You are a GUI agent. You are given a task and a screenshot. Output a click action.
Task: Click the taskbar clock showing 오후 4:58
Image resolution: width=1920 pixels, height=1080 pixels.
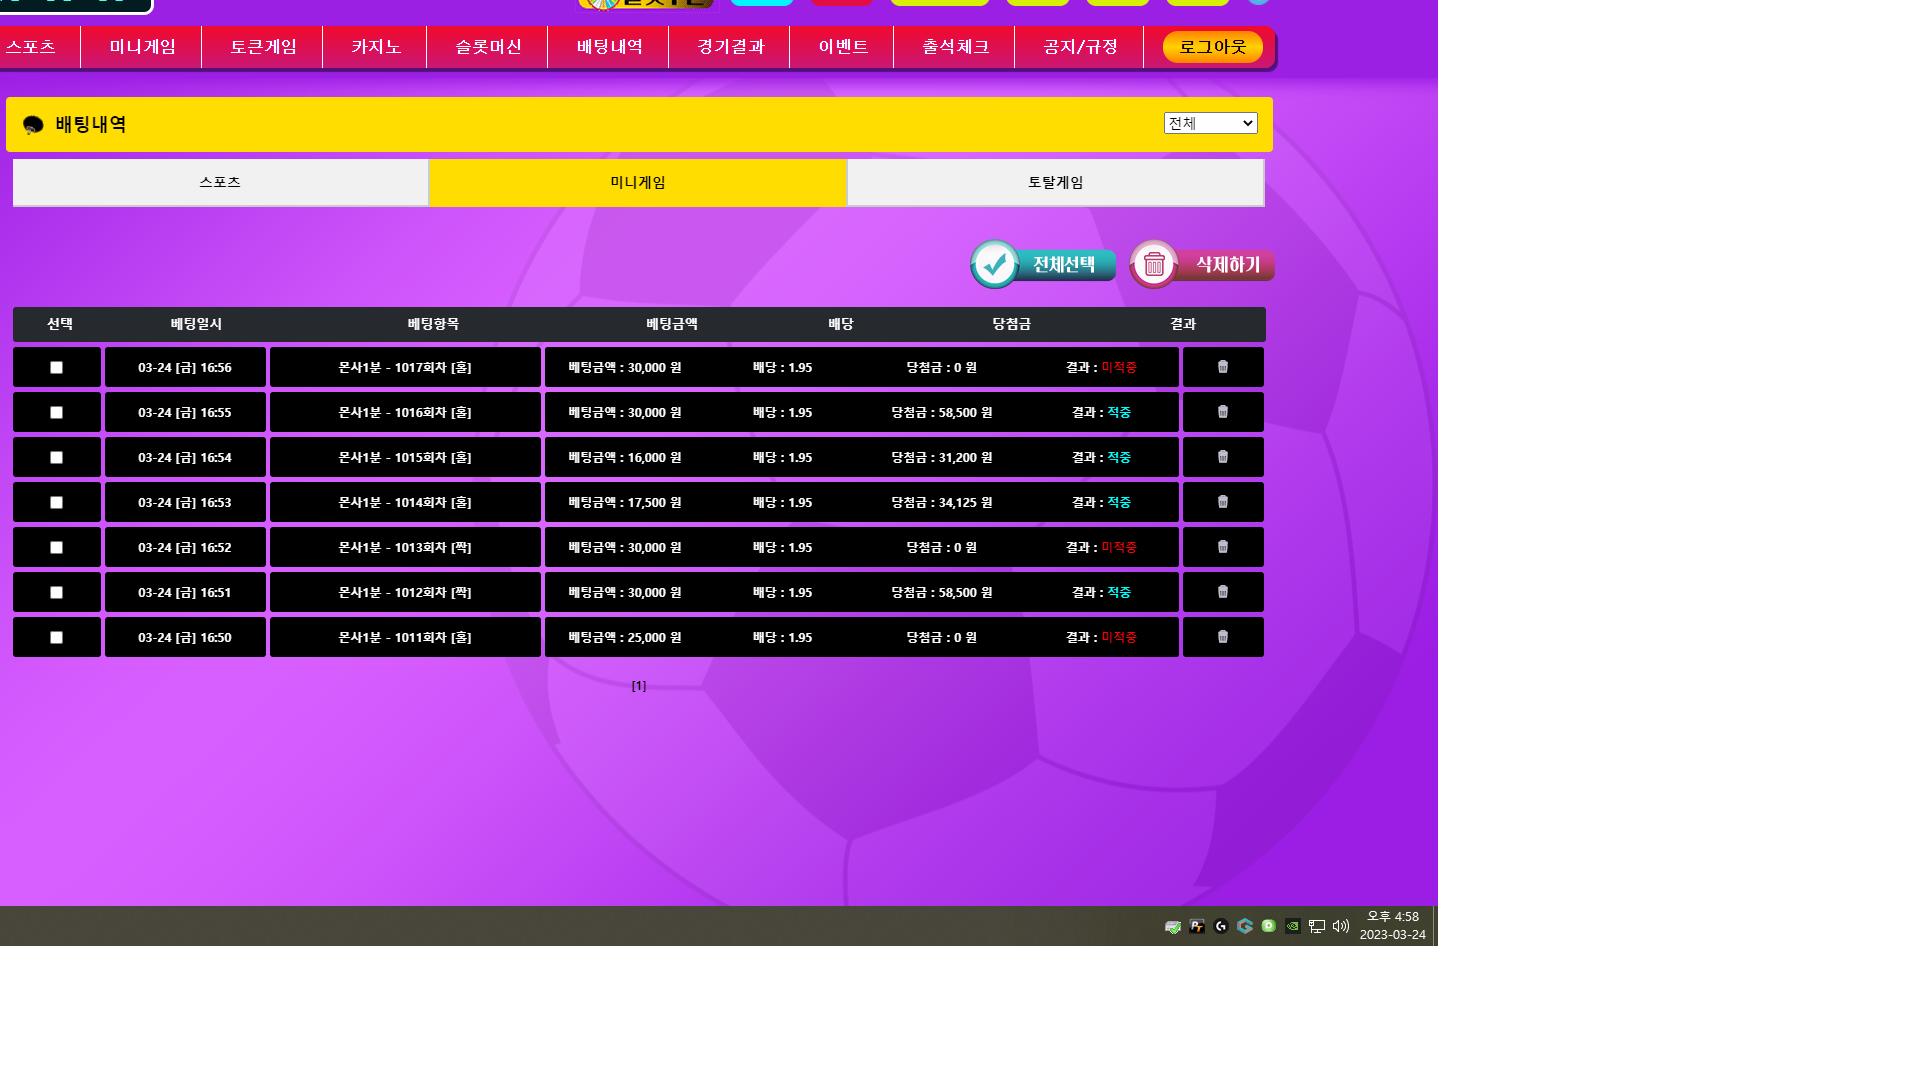tap(1392, 925)
